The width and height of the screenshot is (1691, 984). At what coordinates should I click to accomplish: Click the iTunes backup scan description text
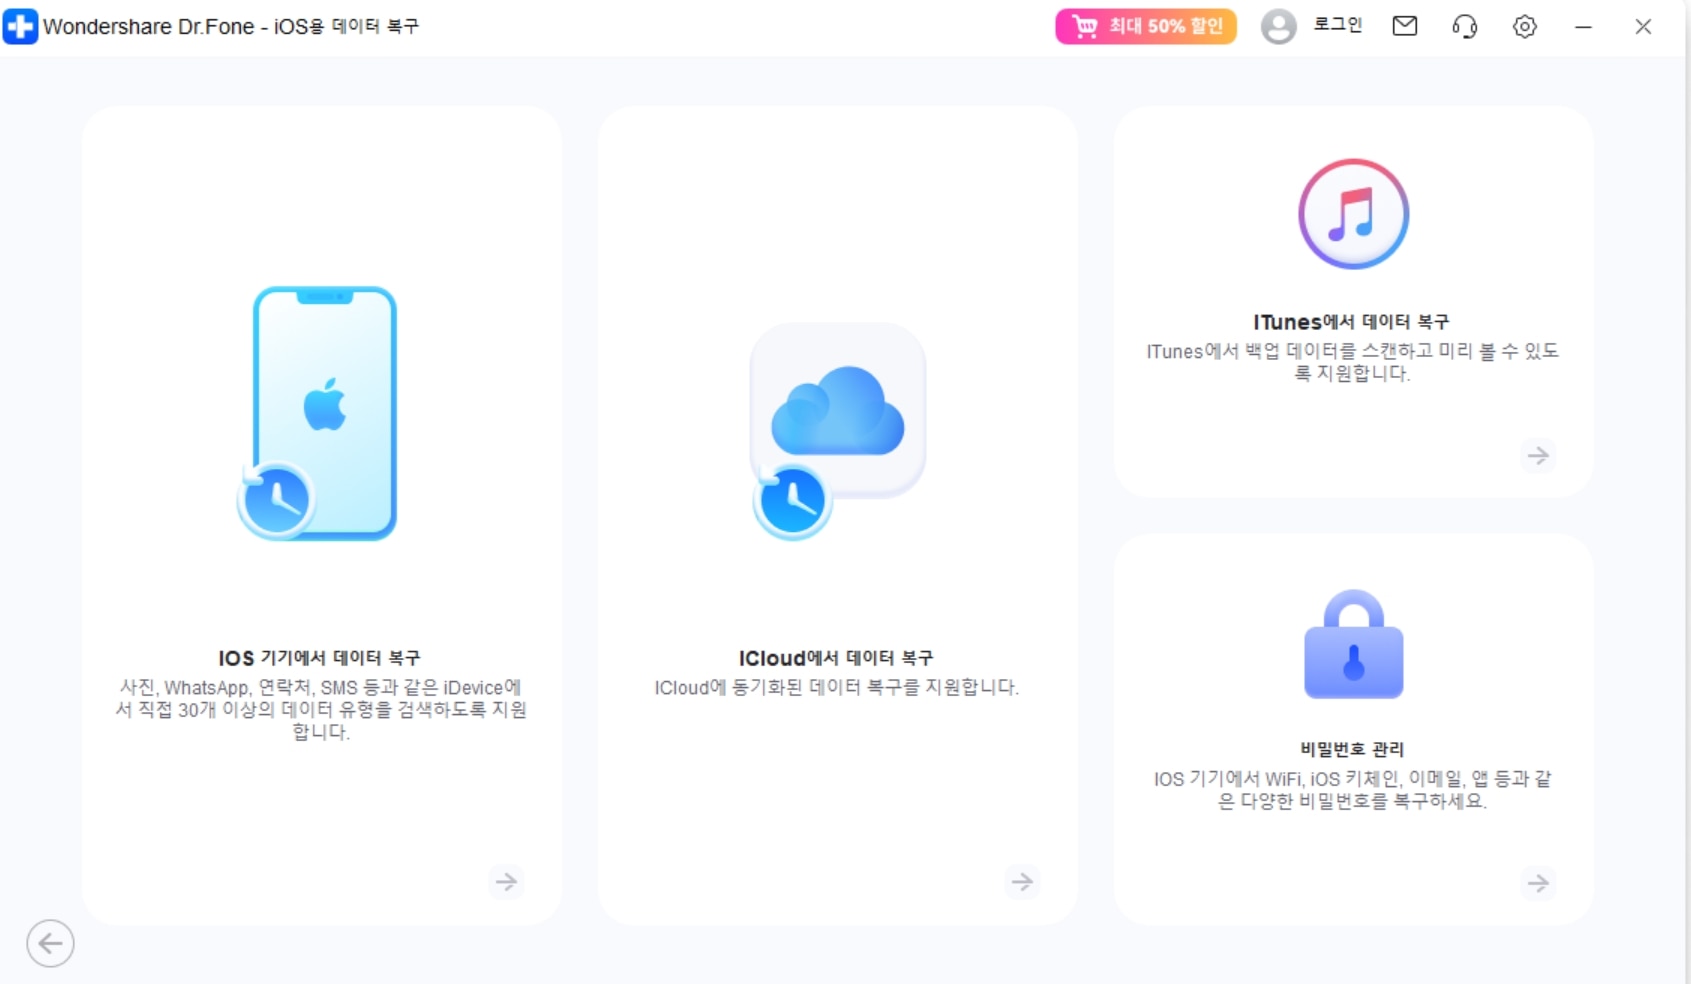point(1352,362)
